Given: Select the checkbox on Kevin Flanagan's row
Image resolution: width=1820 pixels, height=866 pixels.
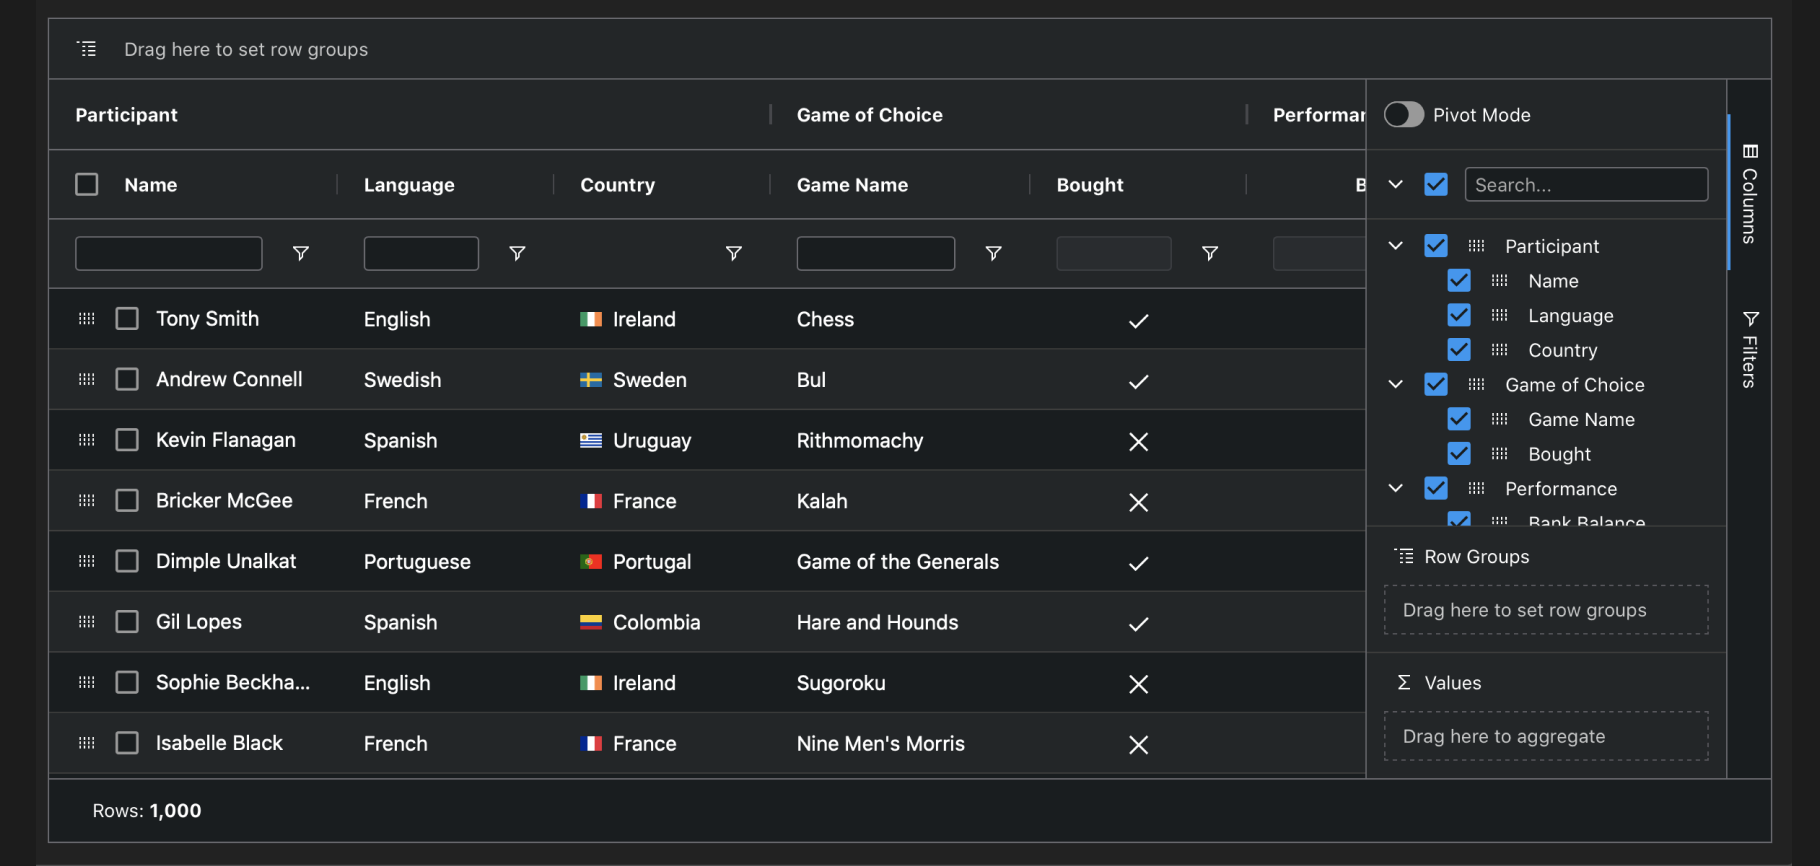Looking at the screenshot, I should pos(127,440).
